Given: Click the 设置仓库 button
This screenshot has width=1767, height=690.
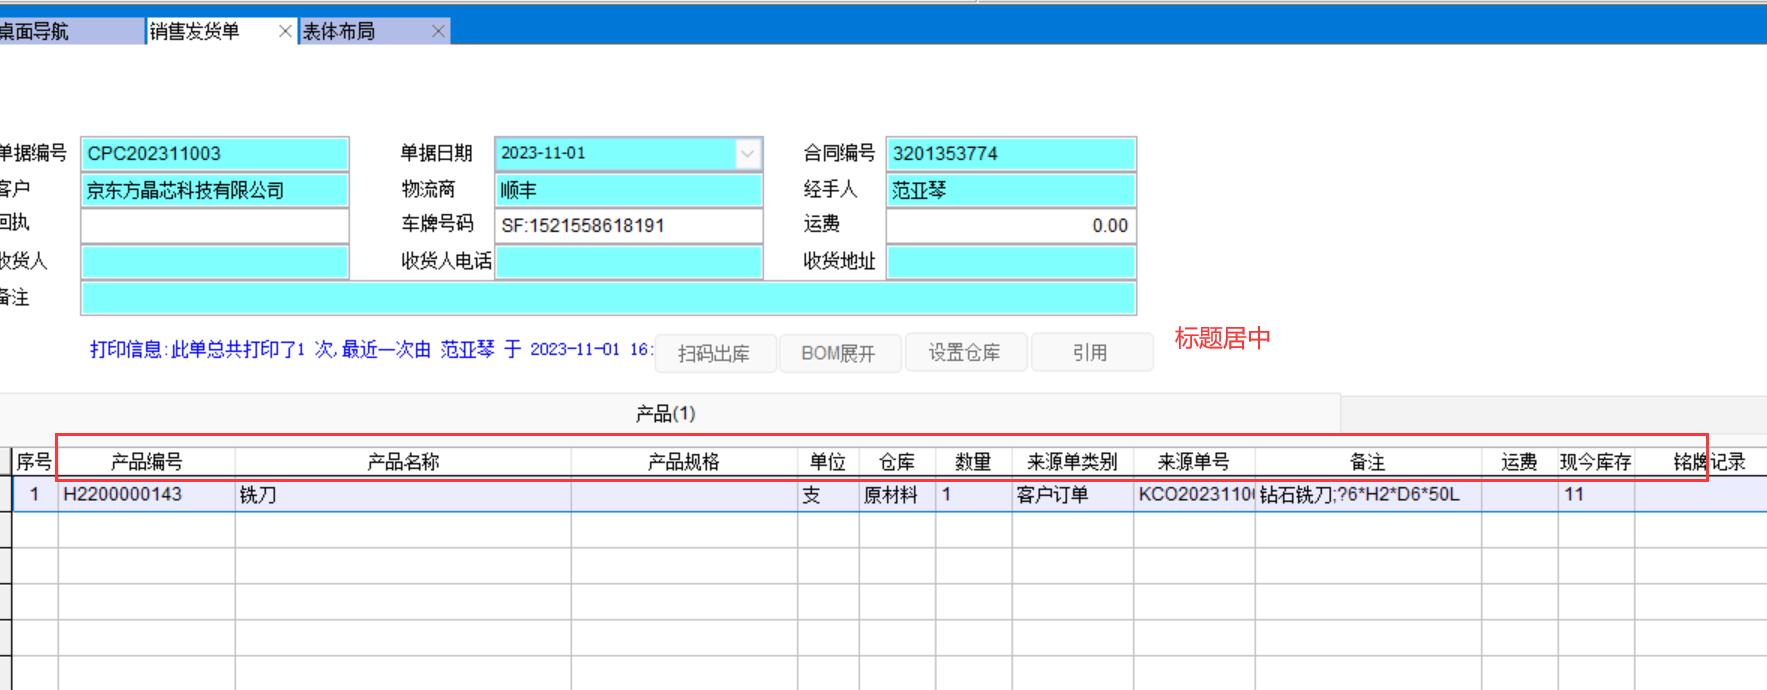Looking at the screenshot, I should click(964, 353).
